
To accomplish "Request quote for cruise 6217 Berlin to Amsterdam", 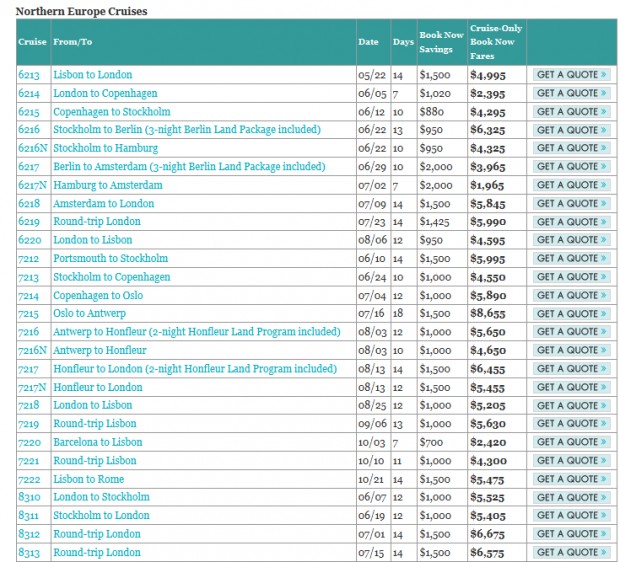I will pyautogui.click(x=571, y=167).
